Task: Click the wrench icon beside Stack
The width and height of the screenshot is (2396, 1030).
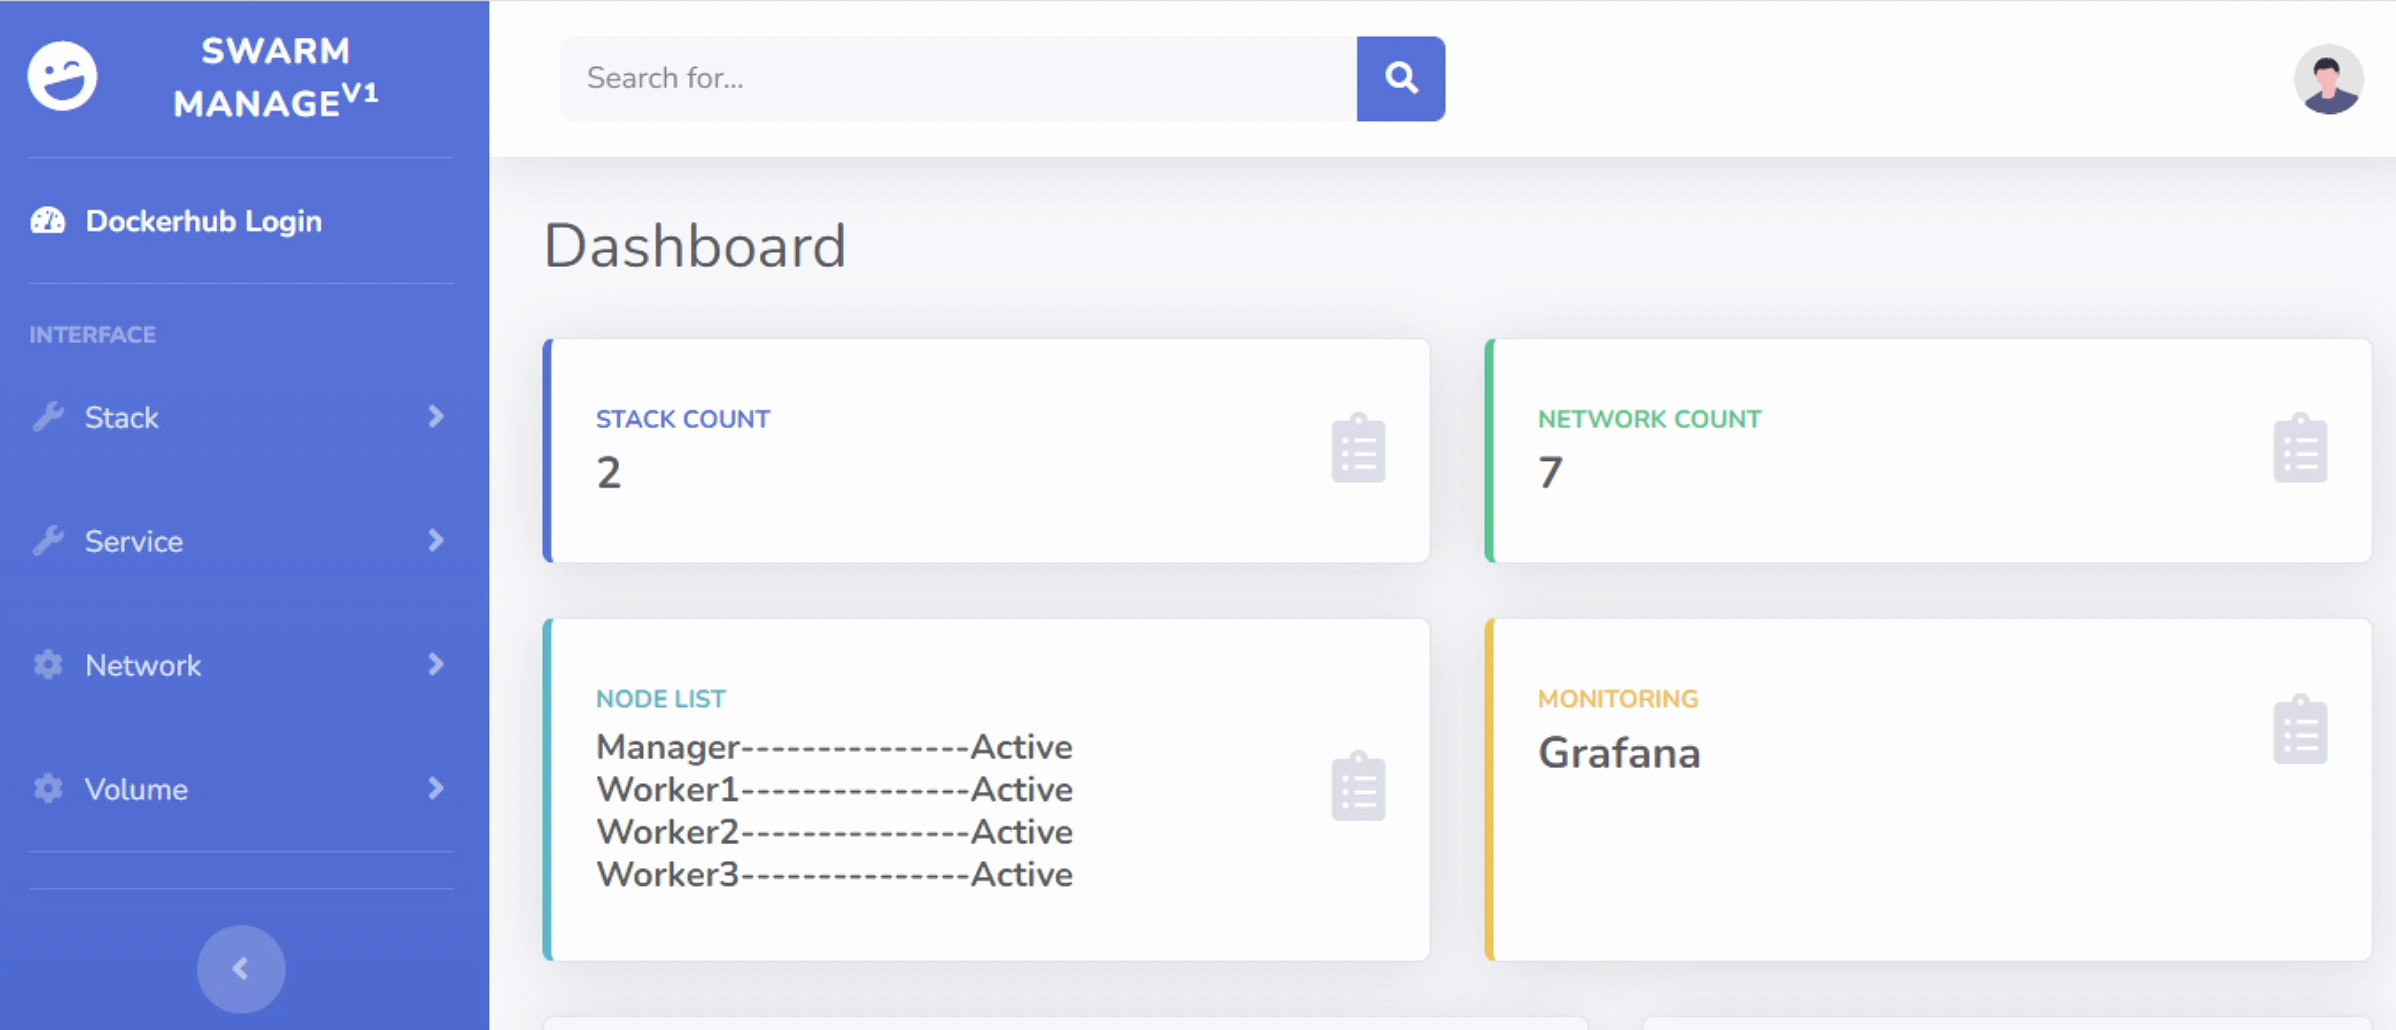Action: 47,417
